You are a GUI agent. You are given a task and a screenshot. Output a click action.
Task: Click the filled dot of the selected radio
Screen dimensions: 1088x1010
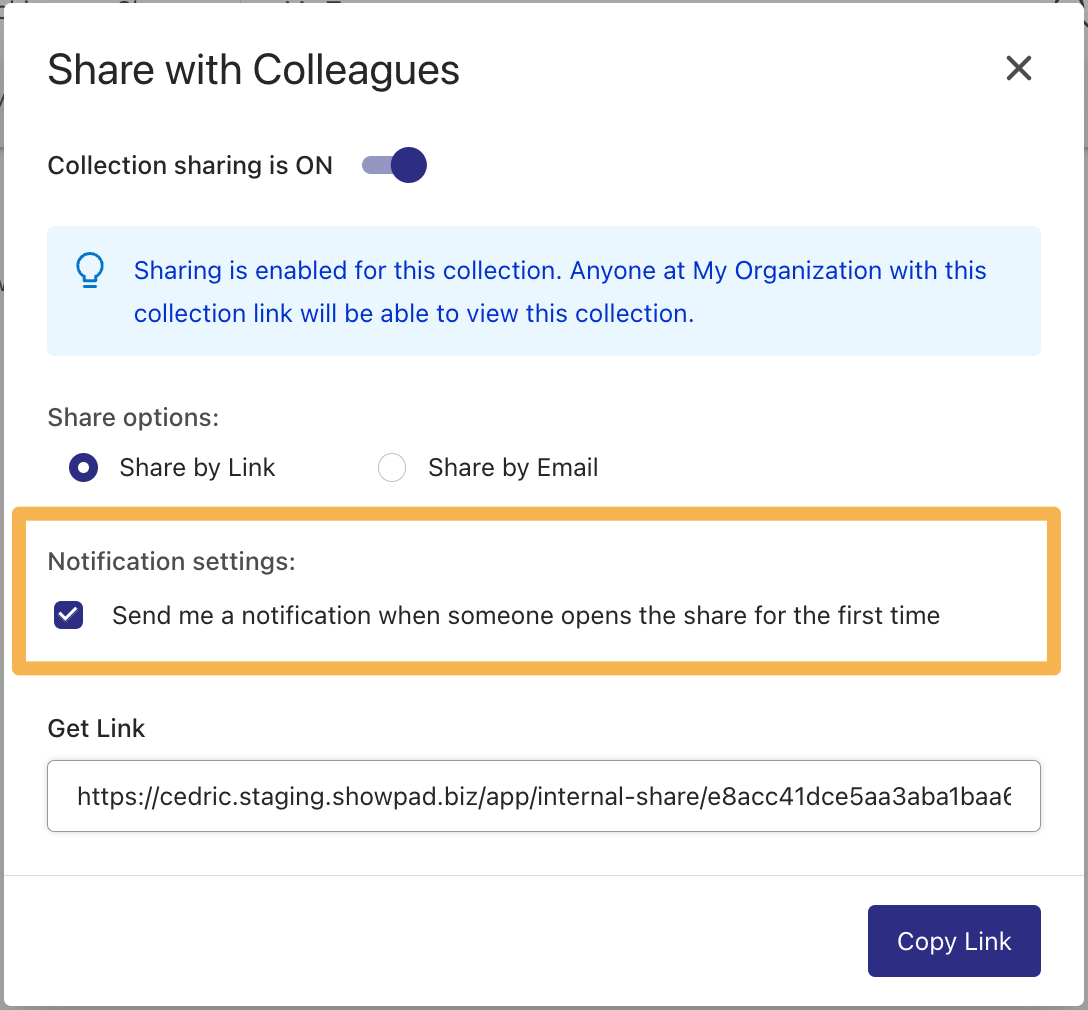click(x=83, y=468)
